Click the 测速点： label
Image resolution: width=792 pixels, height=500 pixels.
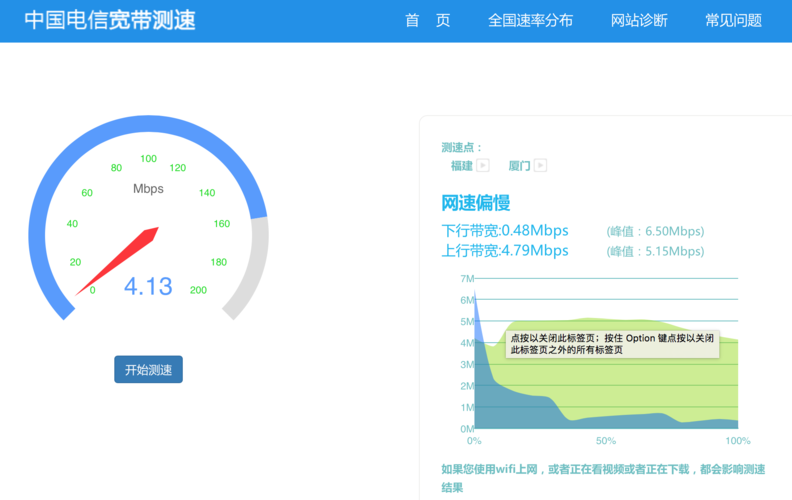pos(462,147)
